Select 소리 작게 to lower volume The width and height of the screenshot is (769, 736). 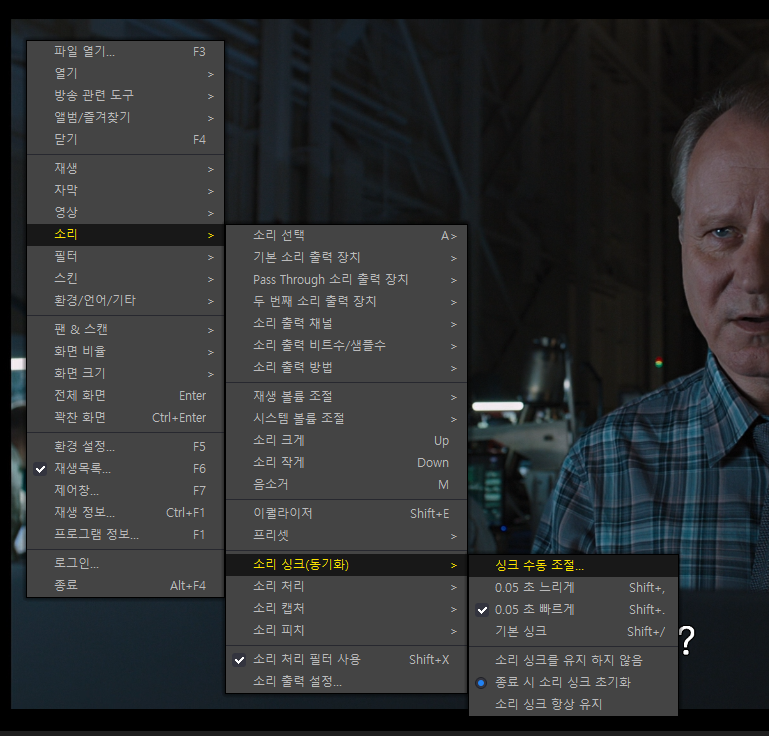coord(346,462)
